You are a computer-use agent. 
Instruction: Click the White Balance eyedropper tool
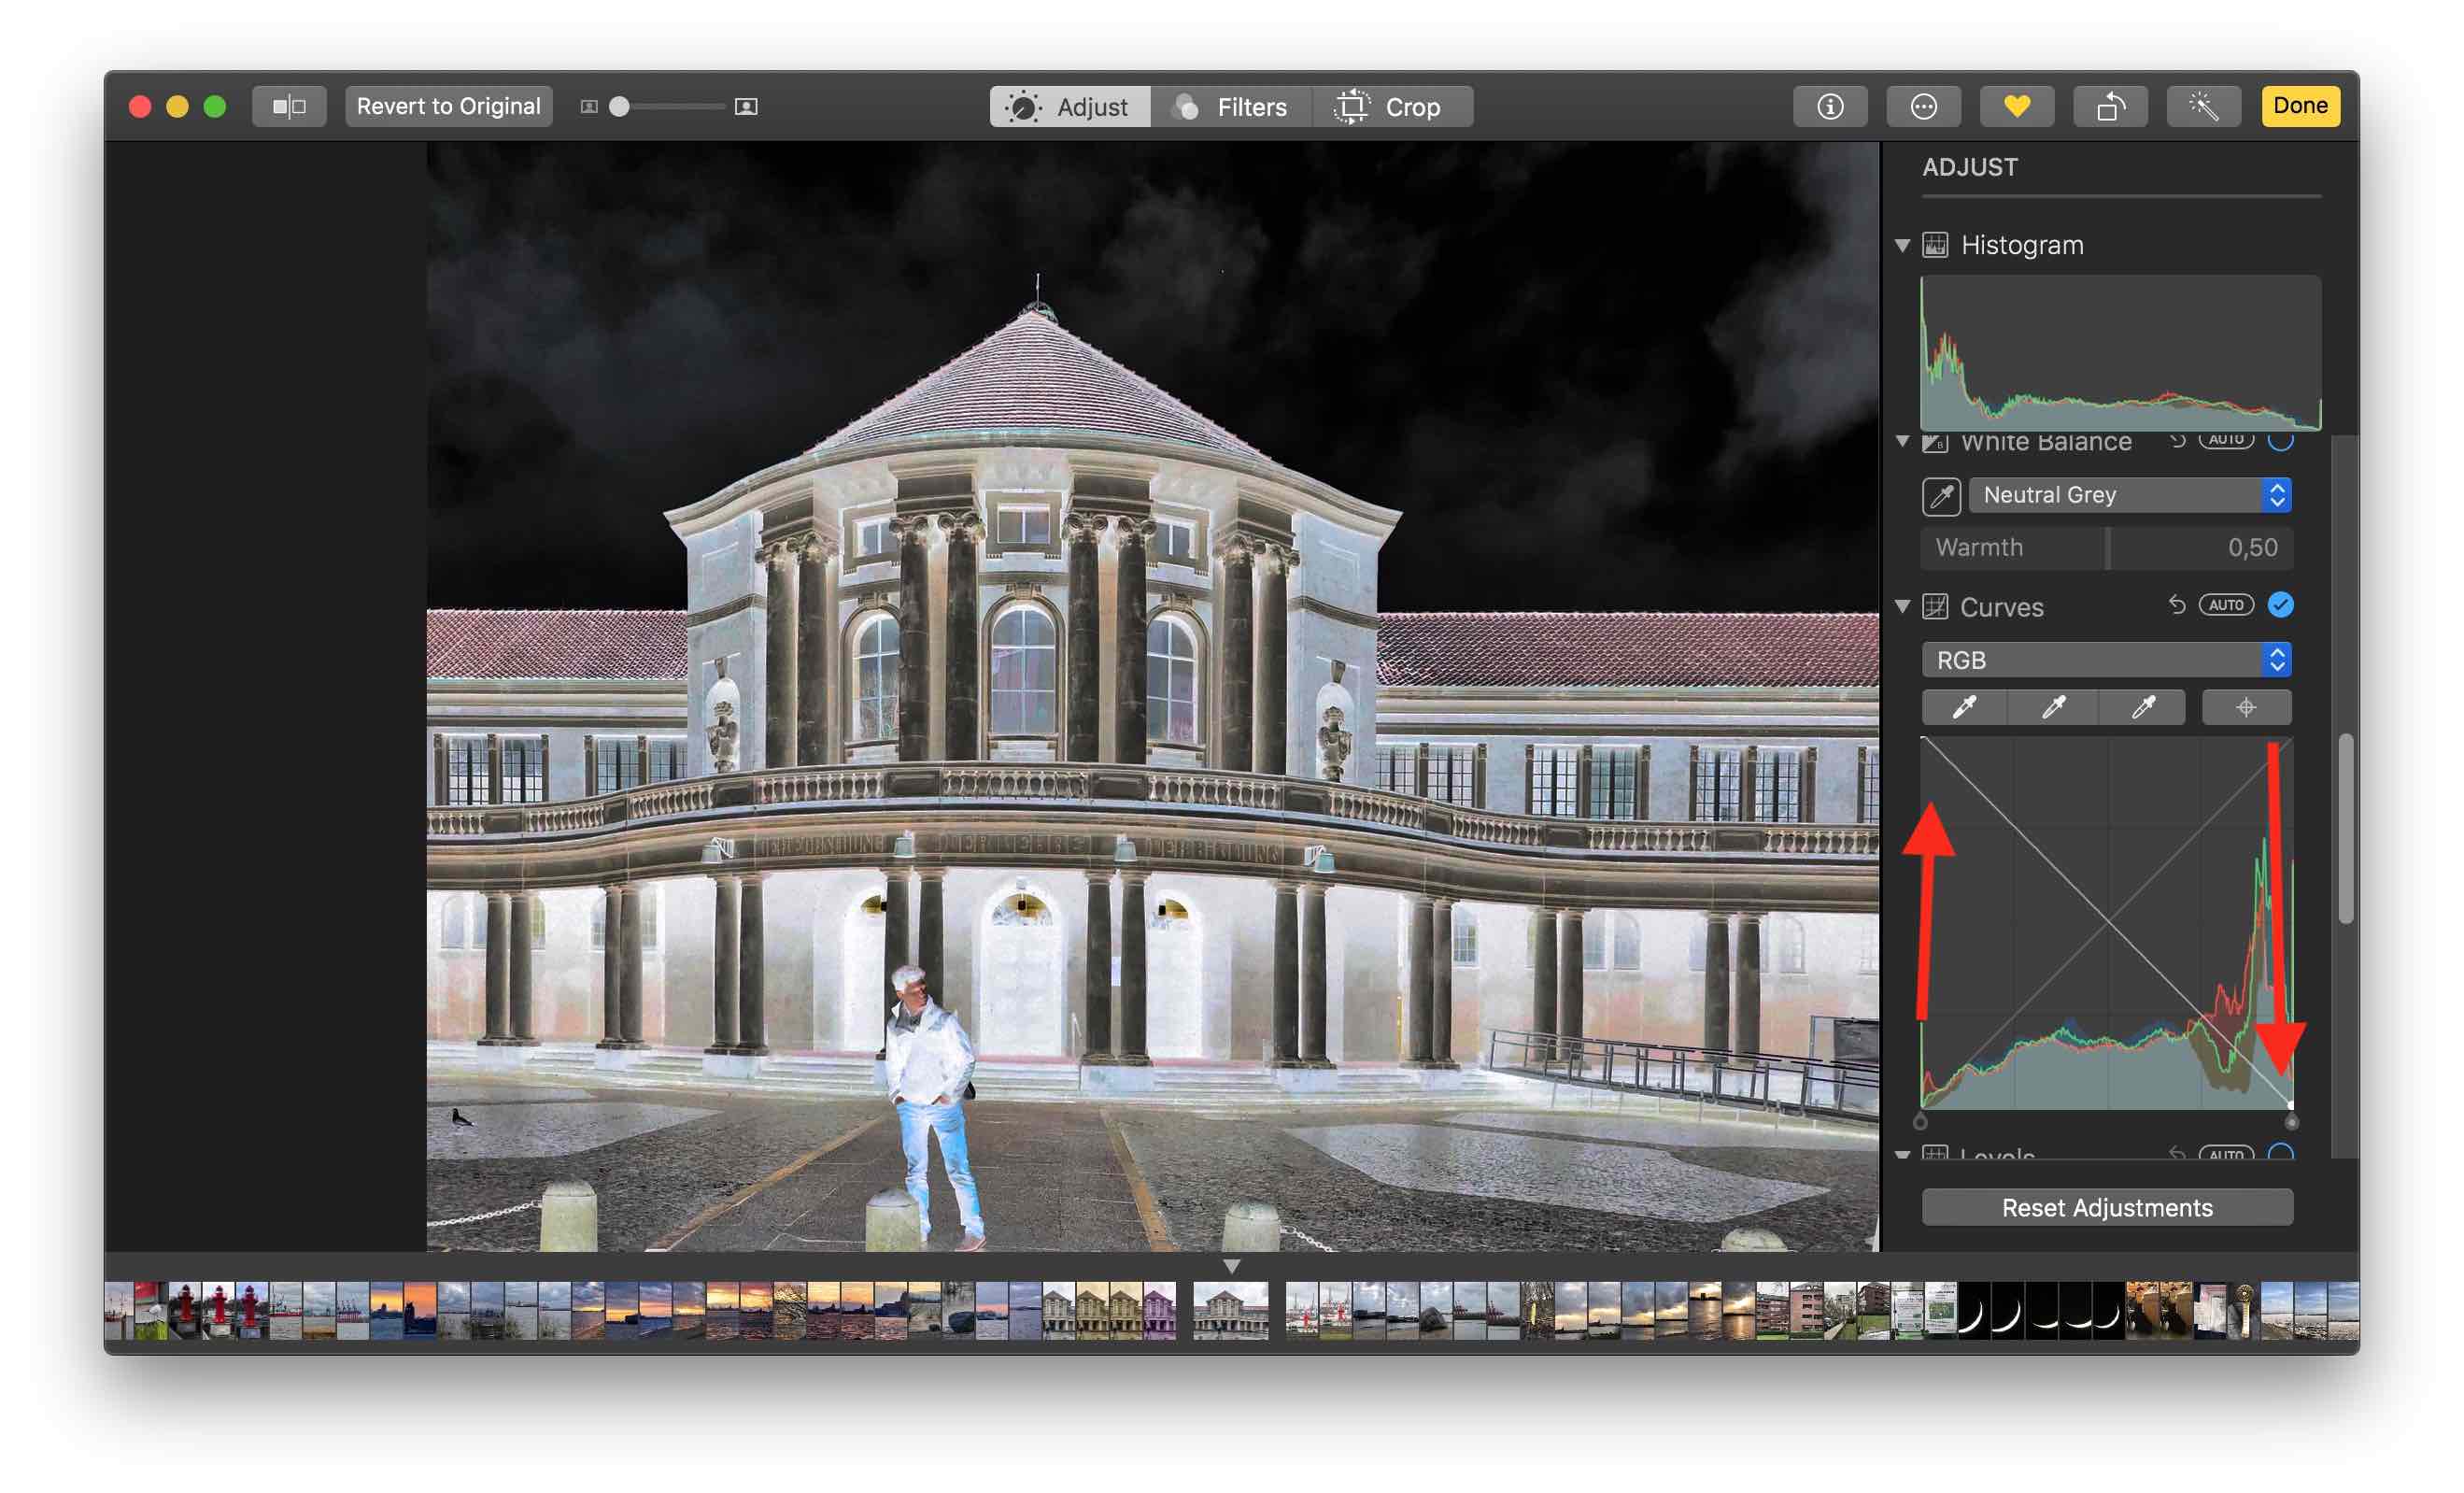1941,495
